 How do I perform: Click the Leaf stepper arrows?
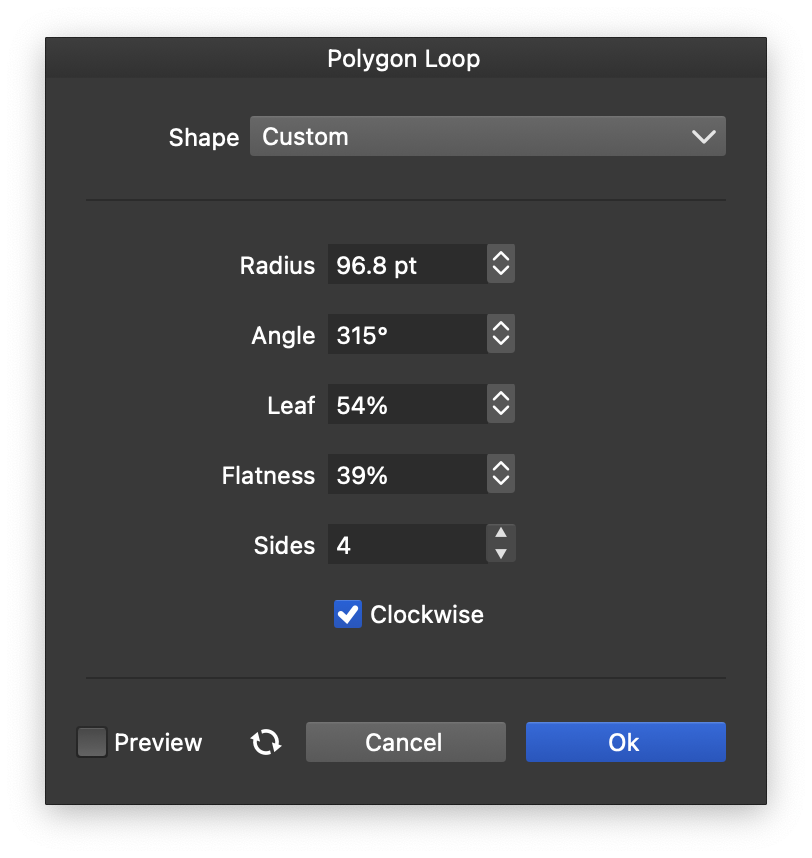coord(501,405)
